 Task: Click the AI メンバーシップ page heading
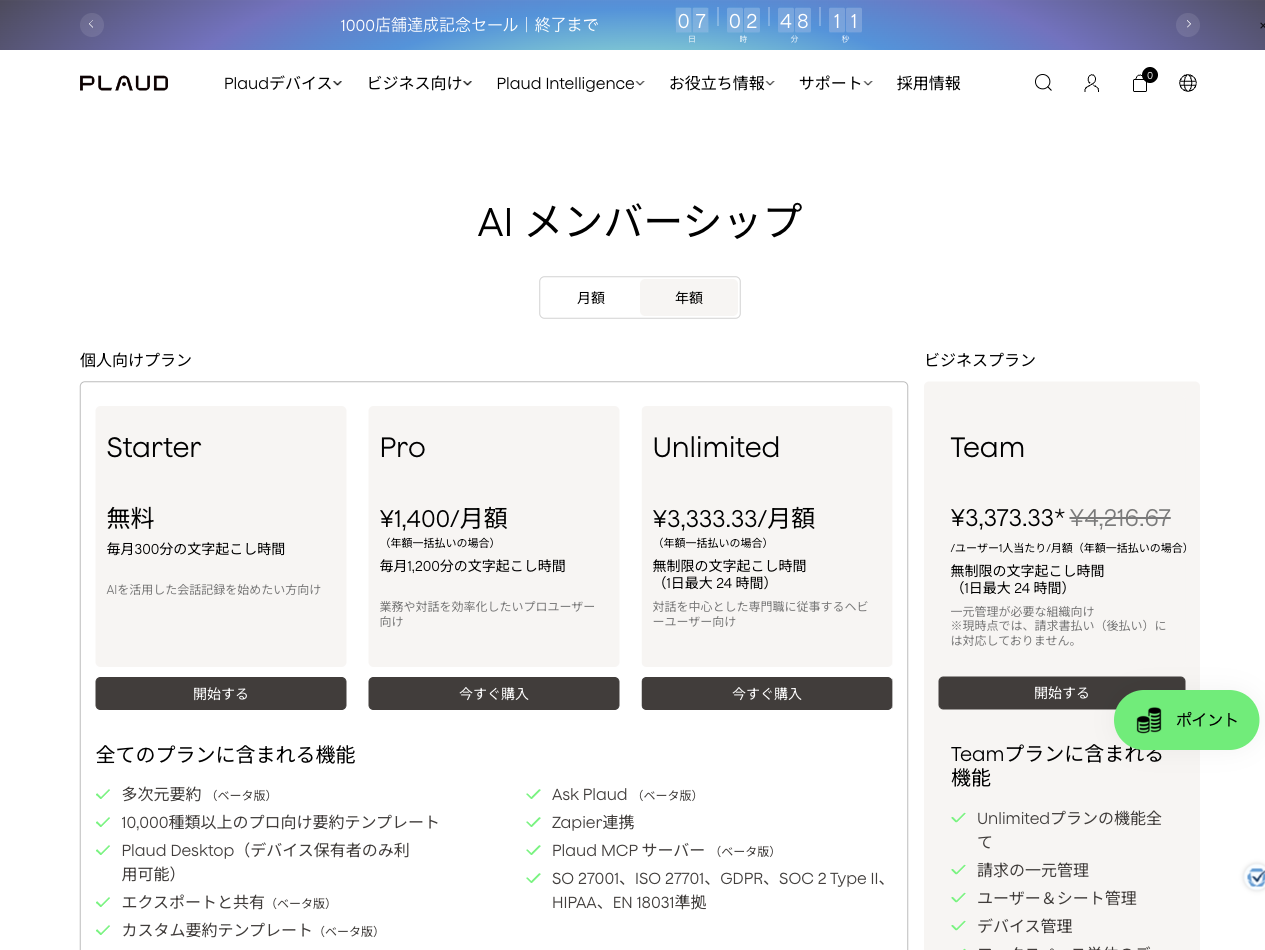point(640,222)
